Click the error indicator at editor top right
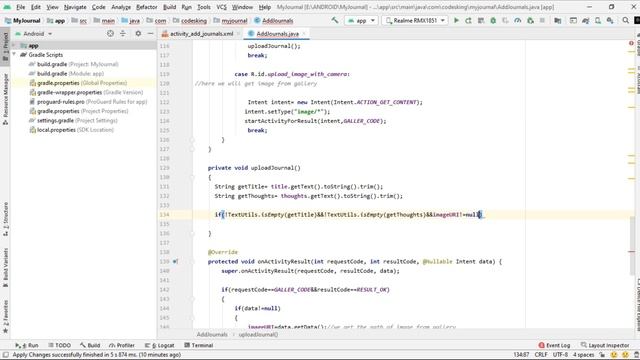Viewport: 640px width, 360px height. 631,43
